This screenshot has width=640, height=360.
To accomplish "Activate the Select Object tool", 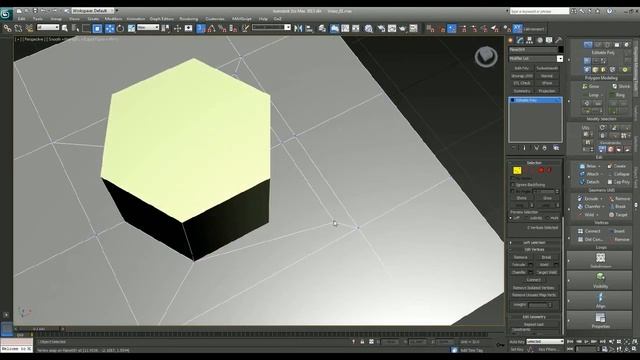I will (64, 28).
